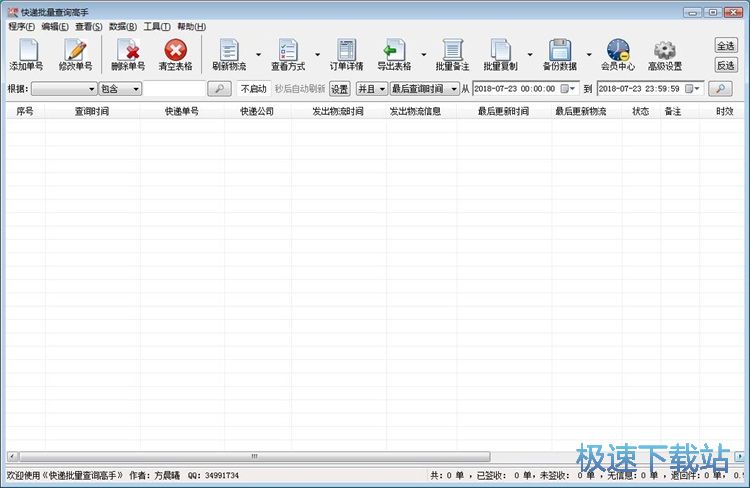The width and height of the screenshot is (750, 488).
Task: Sort by the 查询时间 column header
Action: pos(92,111)
